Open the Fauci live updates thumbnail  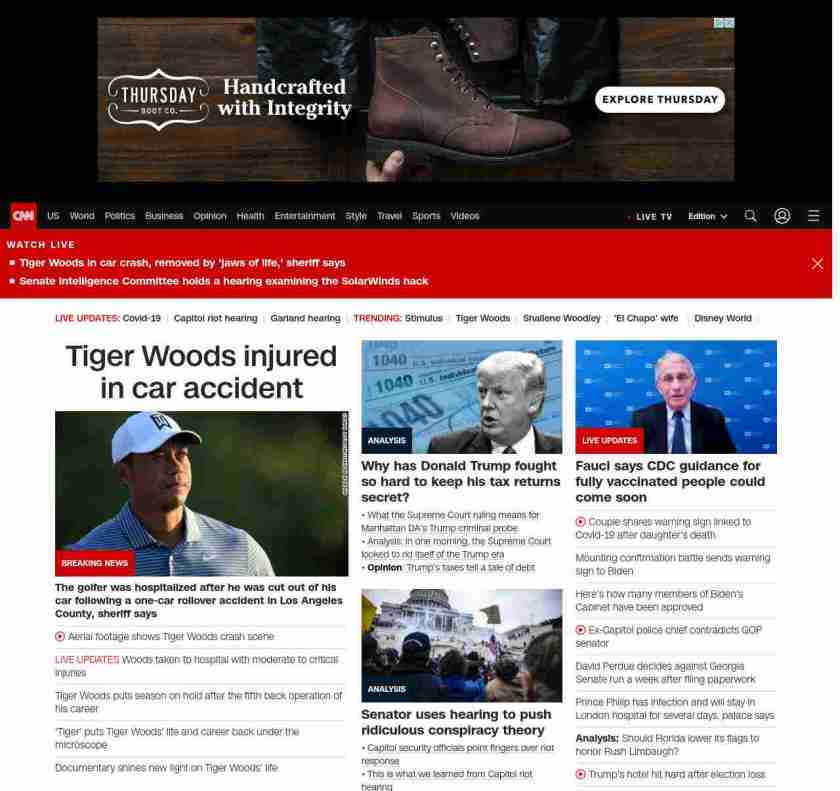pos(675,397)
